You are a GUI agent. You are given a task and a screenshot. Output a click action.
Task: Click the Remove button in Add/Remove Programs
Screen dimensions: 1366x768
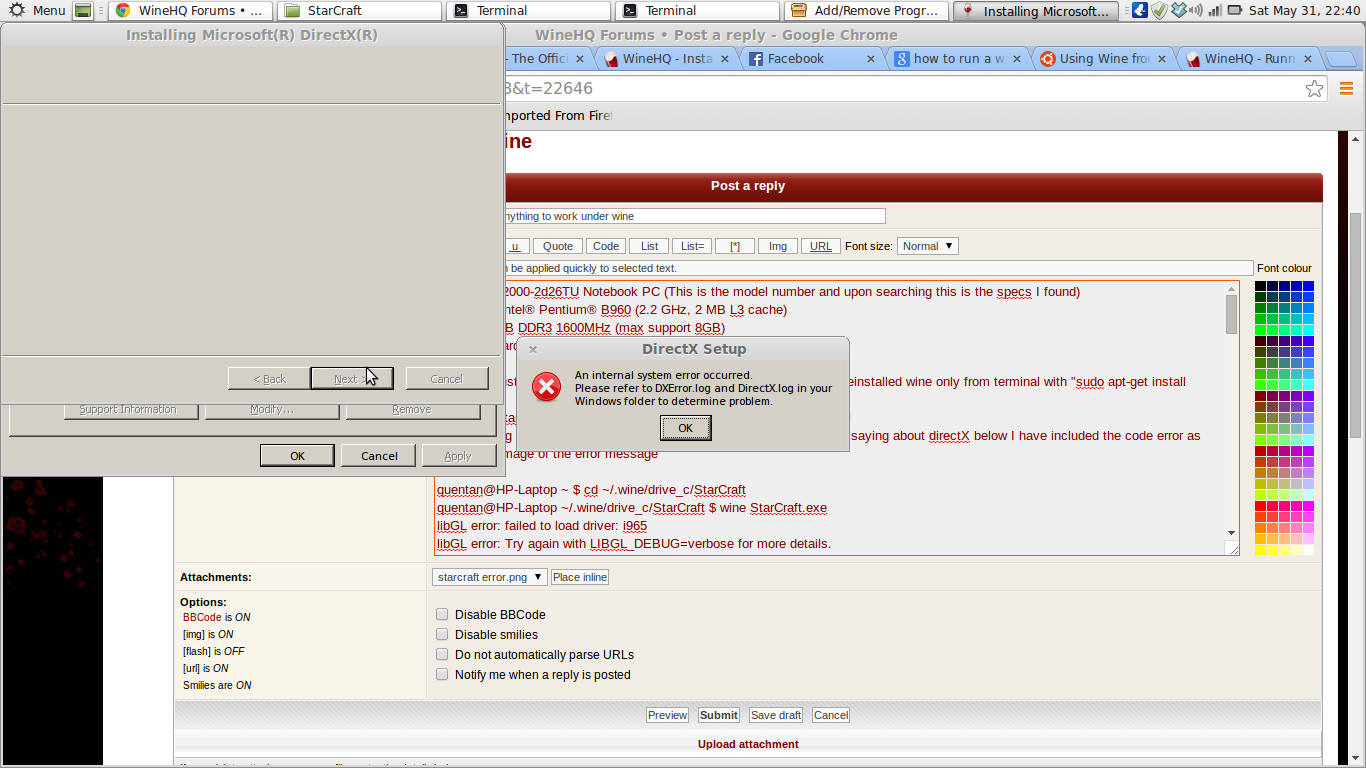click(412, 410)
